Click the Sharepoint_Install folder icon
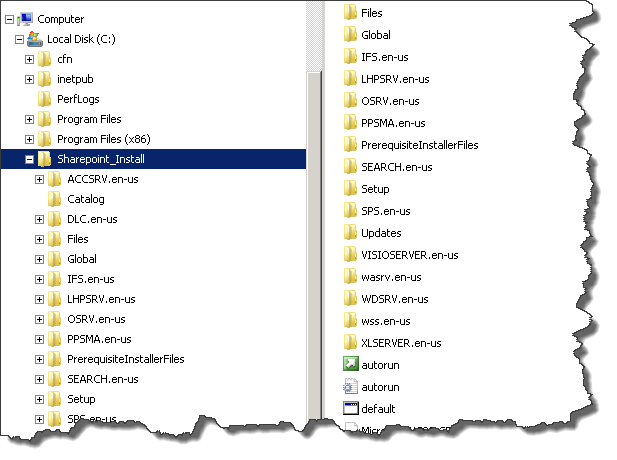Viewport: 617px width, 460px height. (x=45, y=159)
